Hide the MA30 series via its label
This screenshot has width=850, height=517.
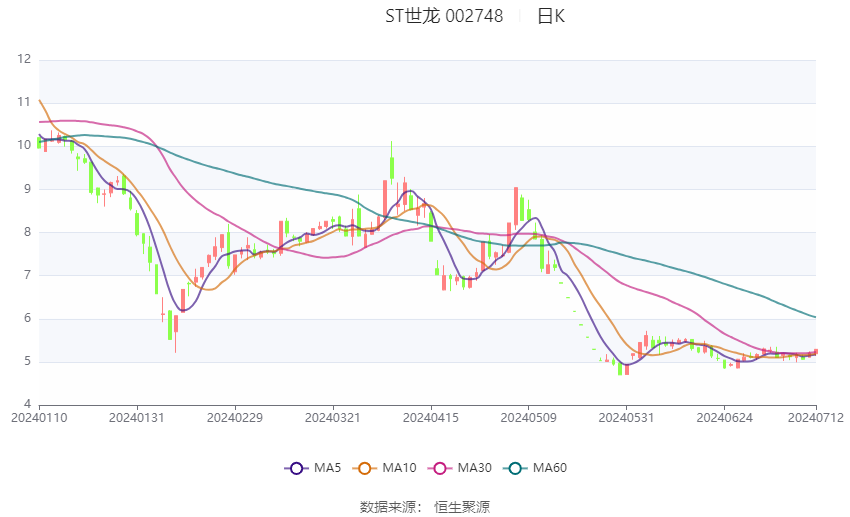pos(474,468)
